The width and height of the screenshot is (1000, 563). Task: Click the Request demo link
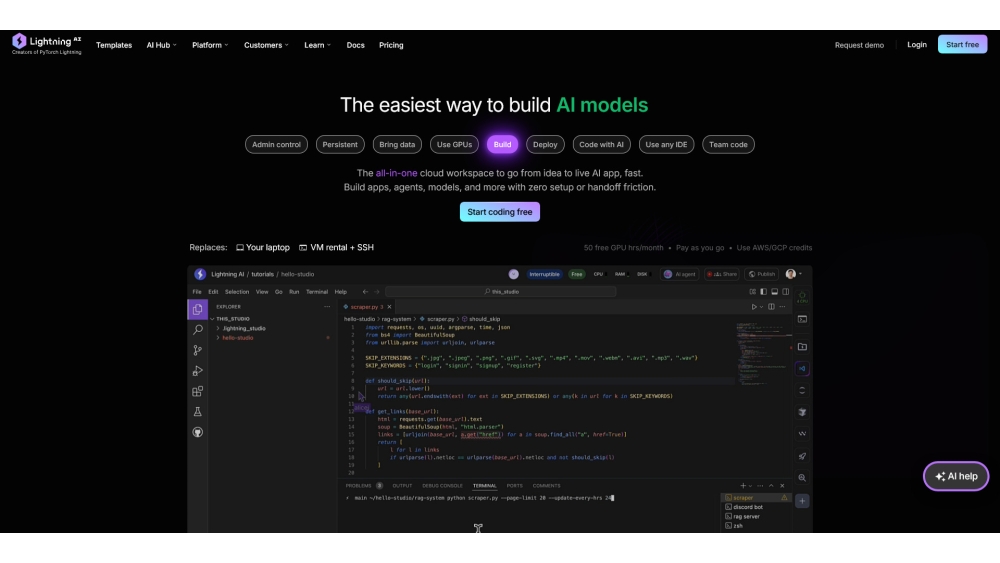[859, 45]
